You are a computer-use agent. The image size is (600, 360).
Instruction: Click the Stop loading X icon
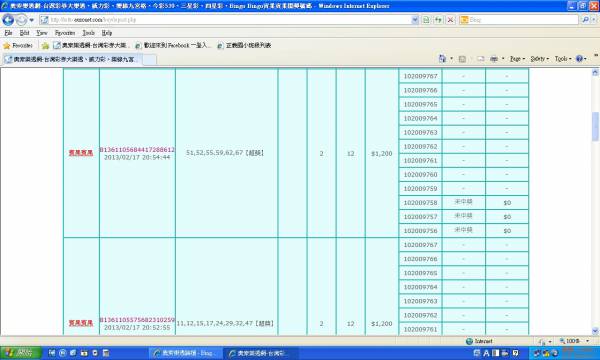coord(451,20)
